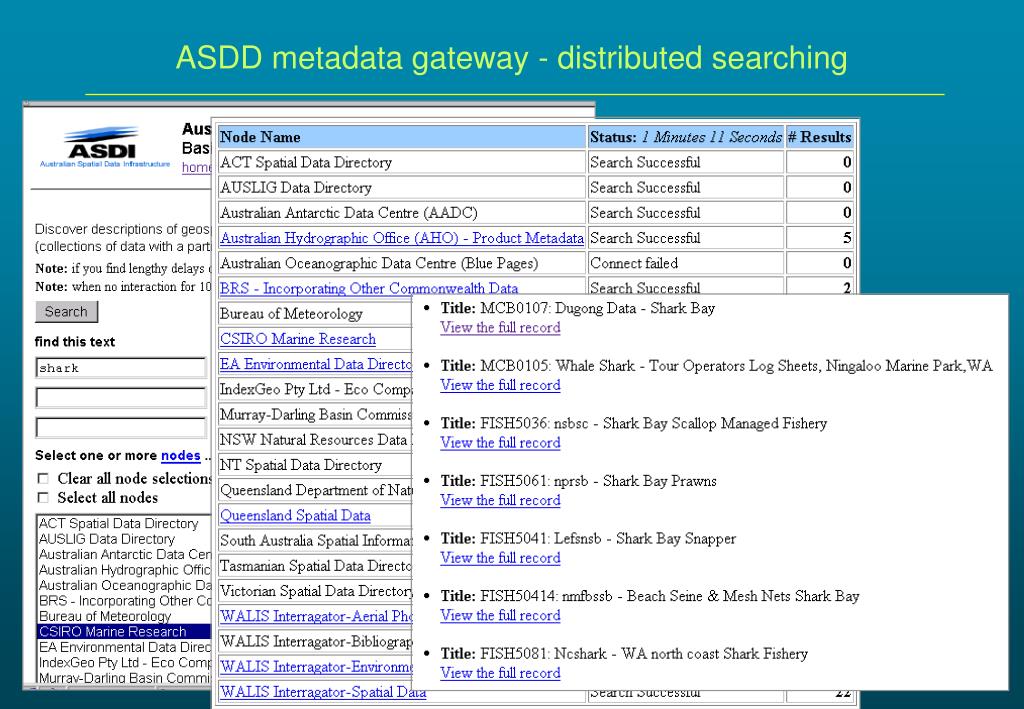Open 'BRS - Incorporating Other Commonwealth Data' link

[x=369, y=288]
